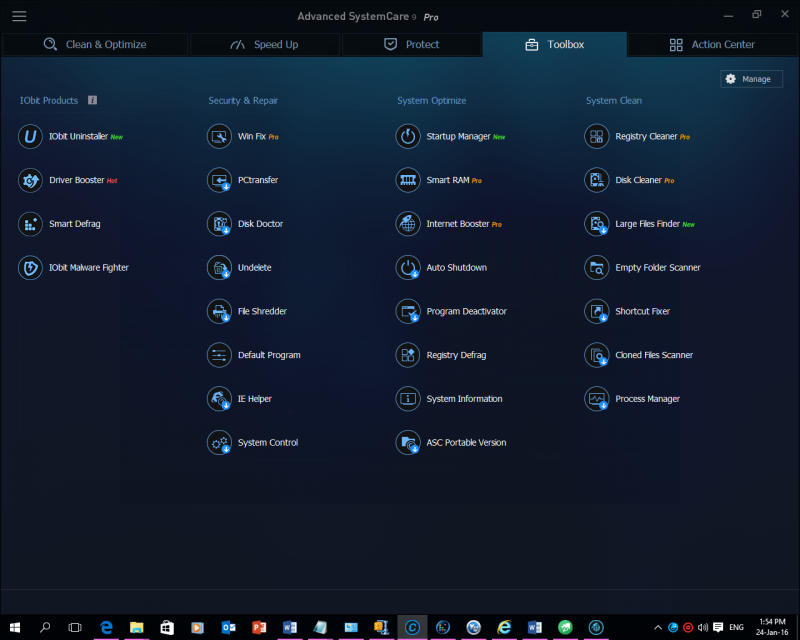
Task: Switch to the Clean & Optimize tab
Action: pyautogui.click(x=95, y=44)
